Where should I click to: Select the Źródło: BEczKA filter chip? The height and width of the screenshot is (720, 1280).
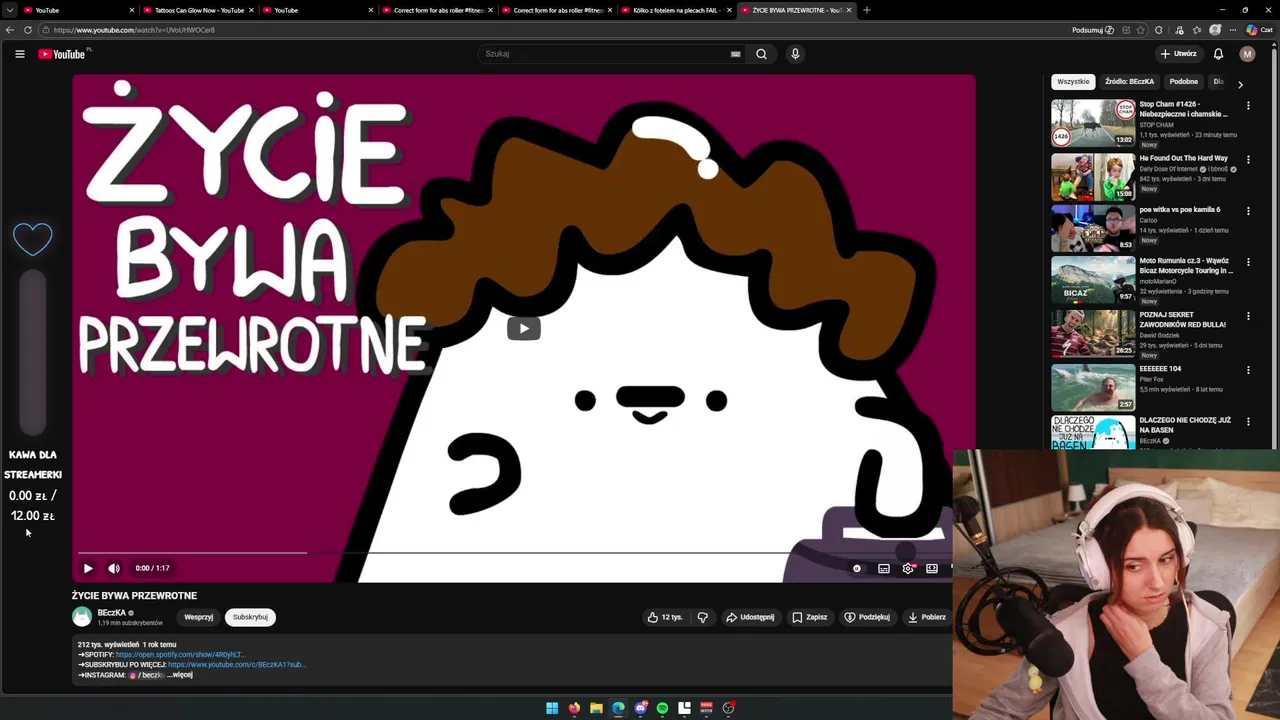pyautogui.click(x=1129, y=82)
